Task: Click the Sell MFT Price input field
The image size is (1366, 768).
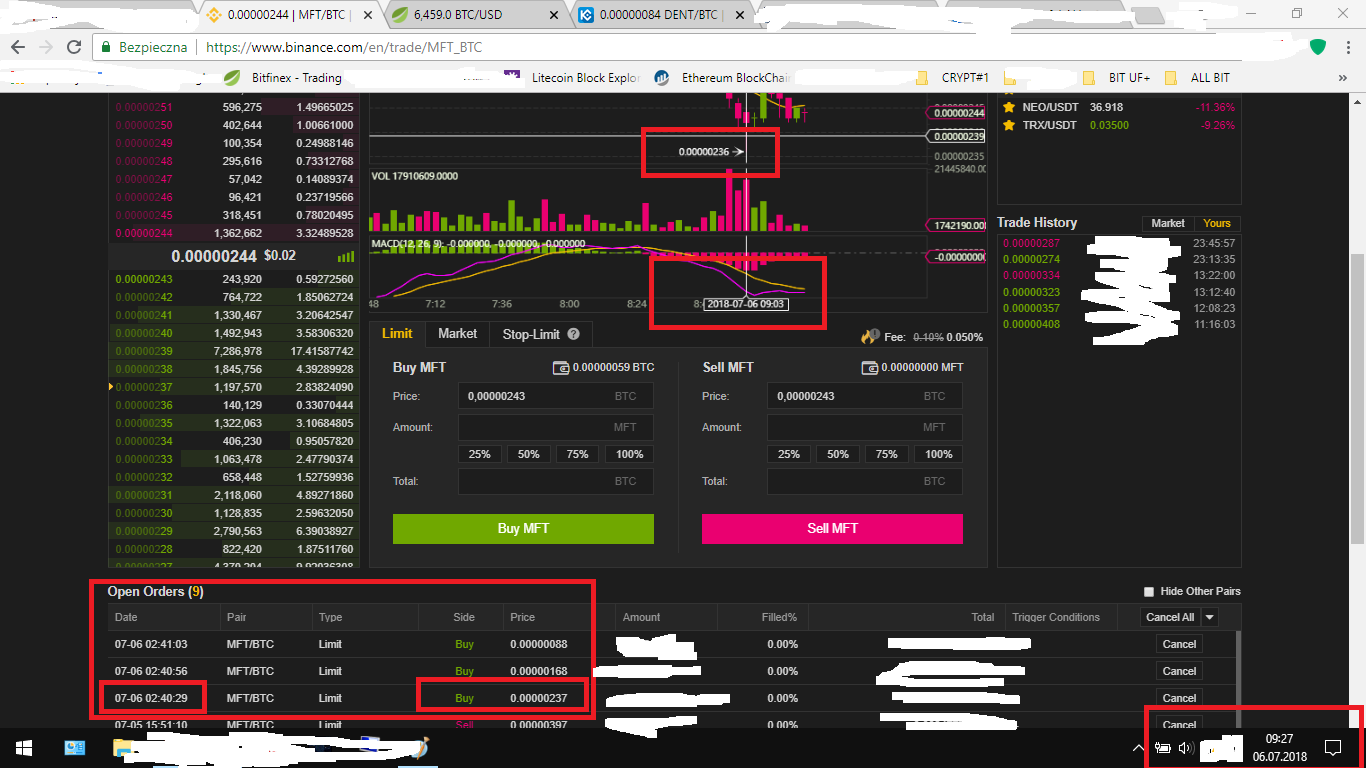Action: (x=864, y=396)
